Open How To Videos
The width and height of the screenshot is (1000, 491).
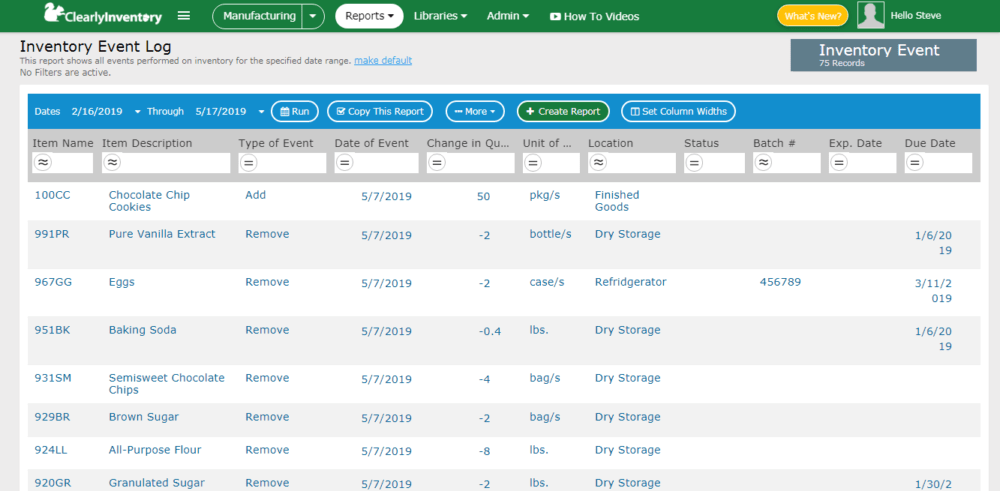click(594, 17)
